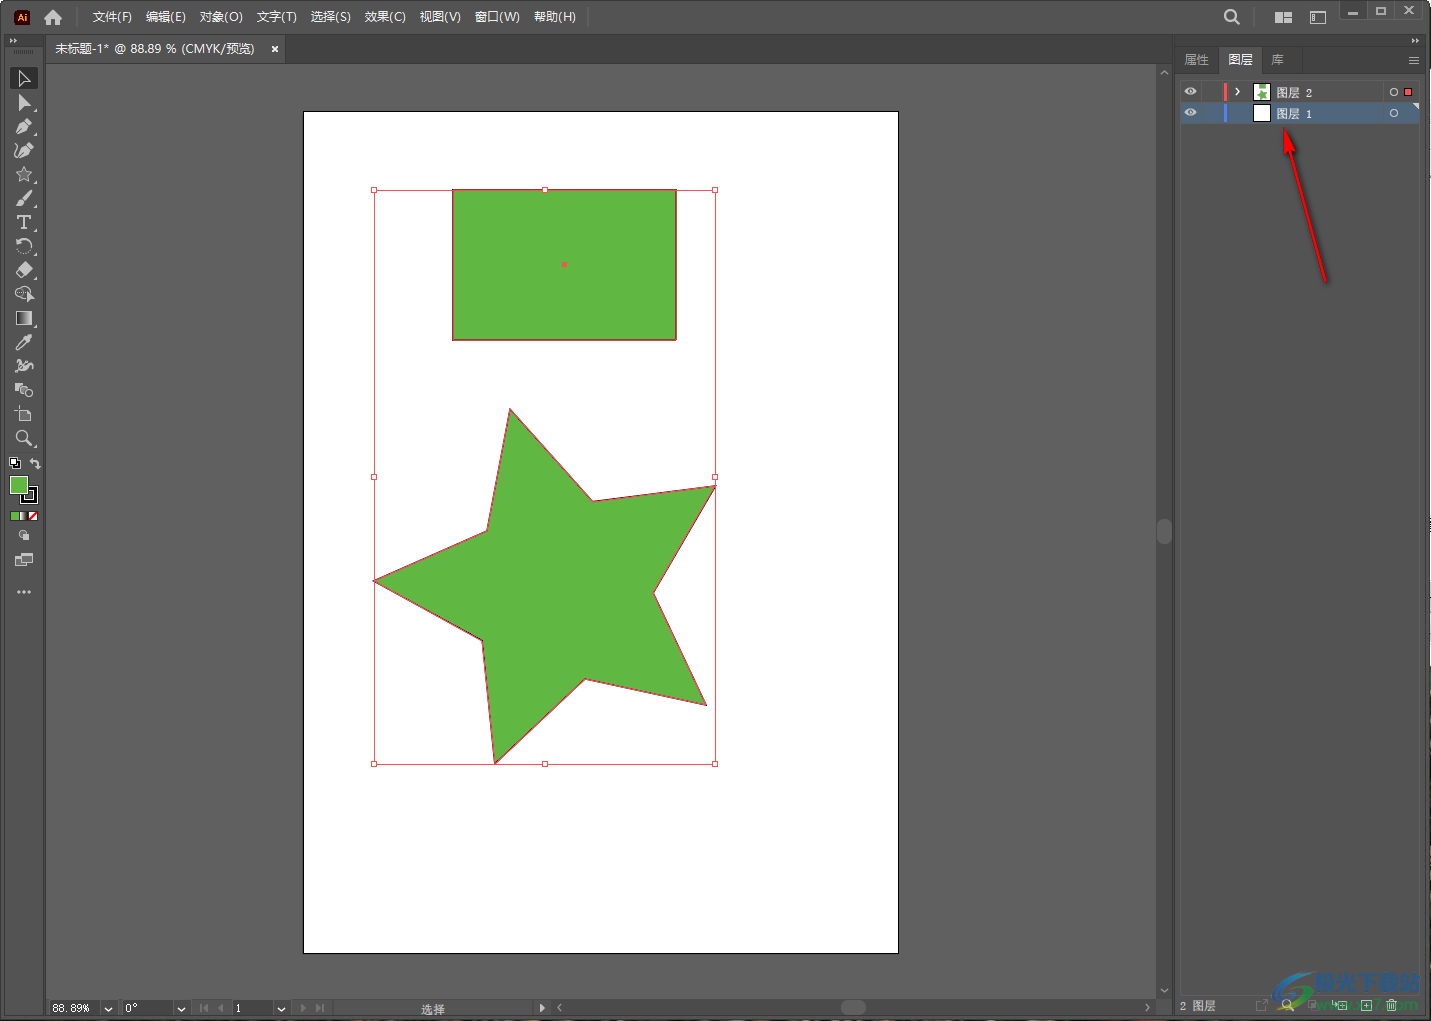Open rotation angle dropdown

(181, 1008)
